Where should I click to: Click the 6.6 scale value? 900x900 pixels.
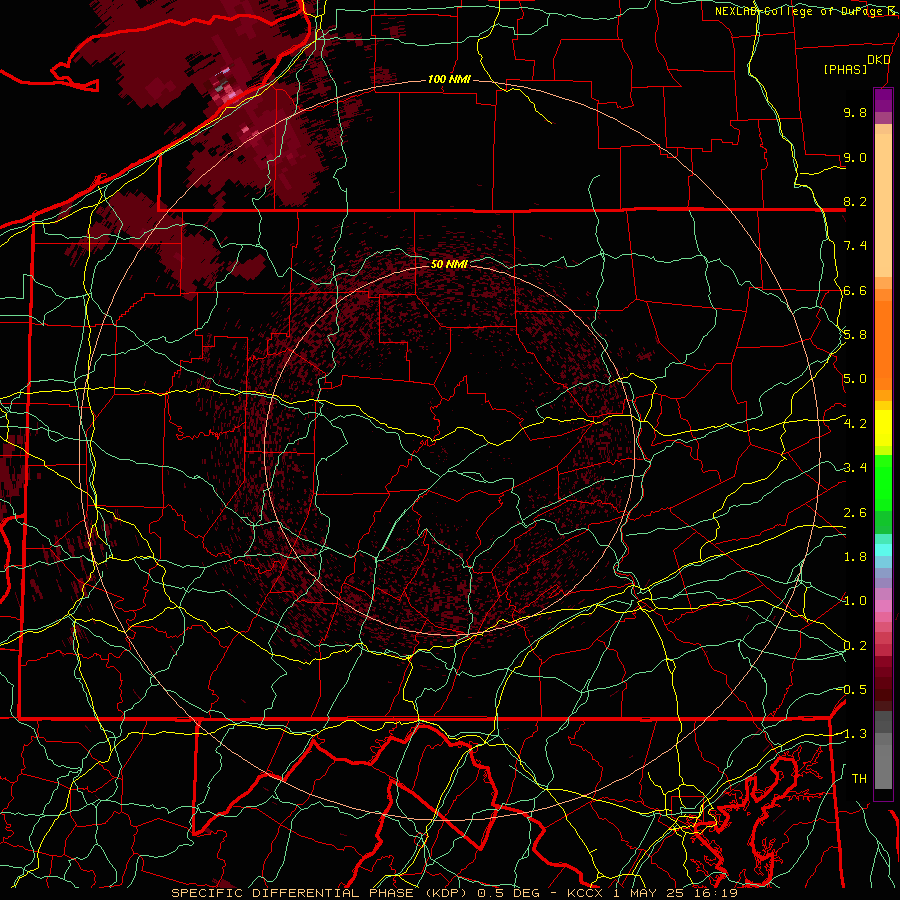coord(855,290)
